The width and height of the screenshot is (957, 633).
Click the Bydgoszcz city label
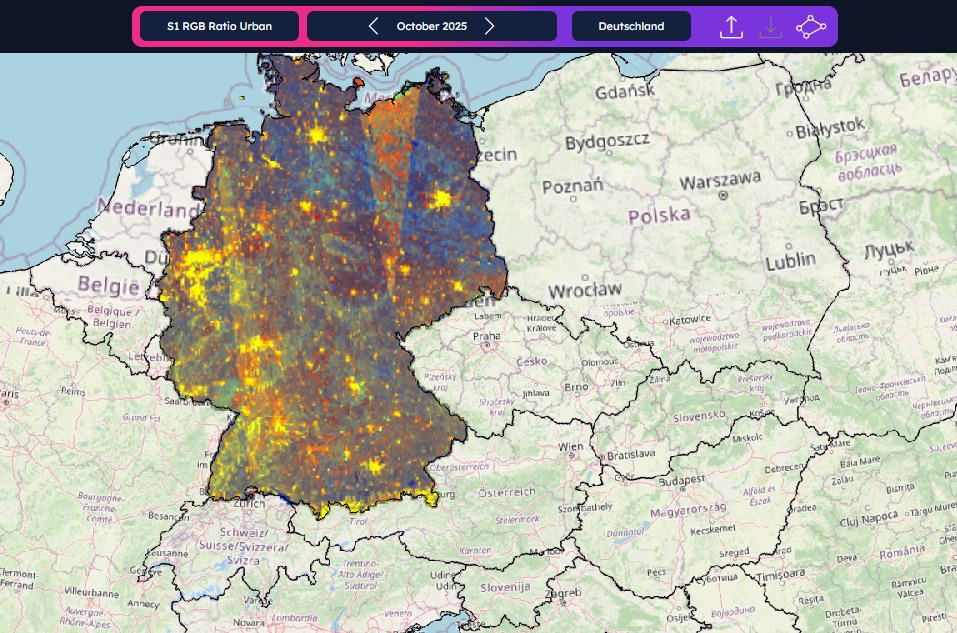coord(607,142)
